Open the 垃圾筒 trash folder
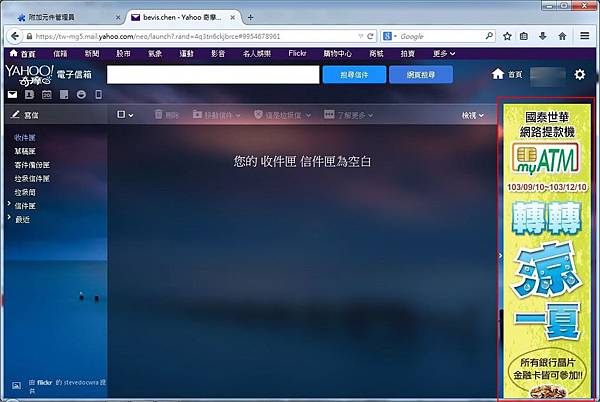Viewport: 600px width, 402px height. pos(25,192)
